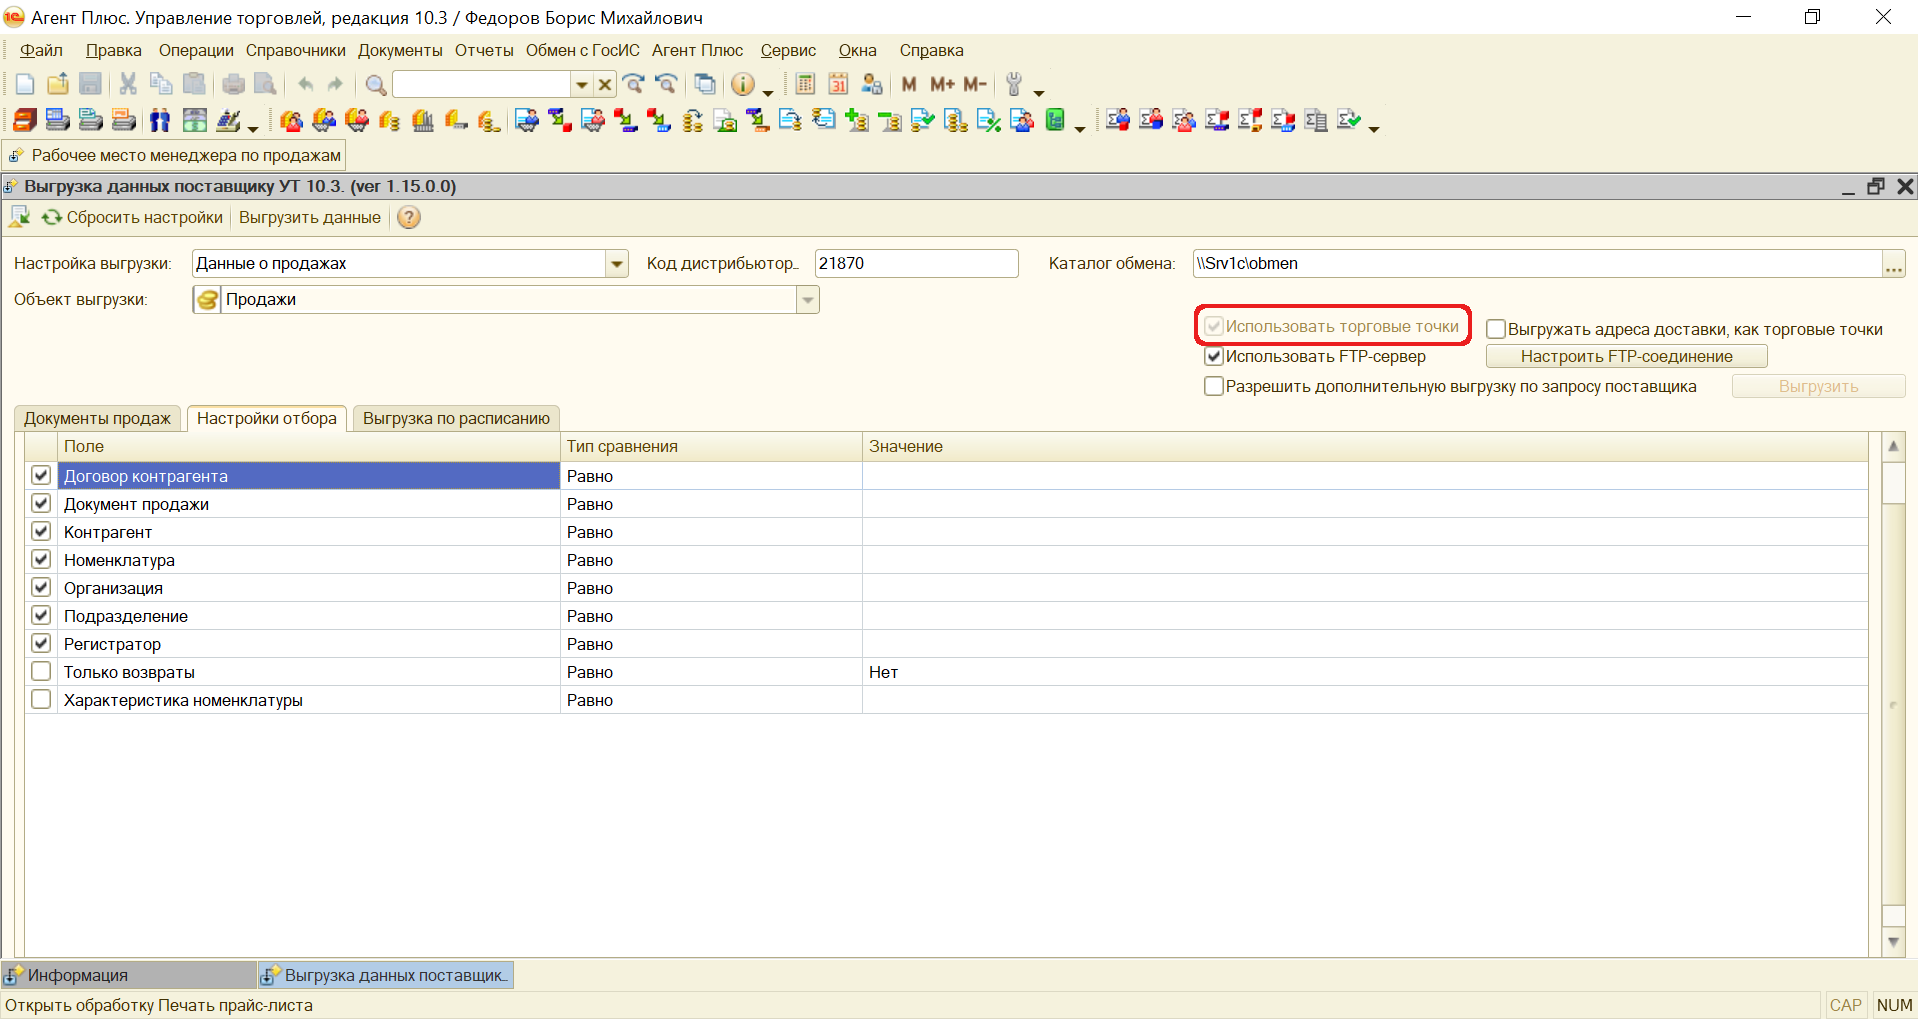Click Настроить FTP-соединение button
1918x1019 pixels.
(1626, 357)
